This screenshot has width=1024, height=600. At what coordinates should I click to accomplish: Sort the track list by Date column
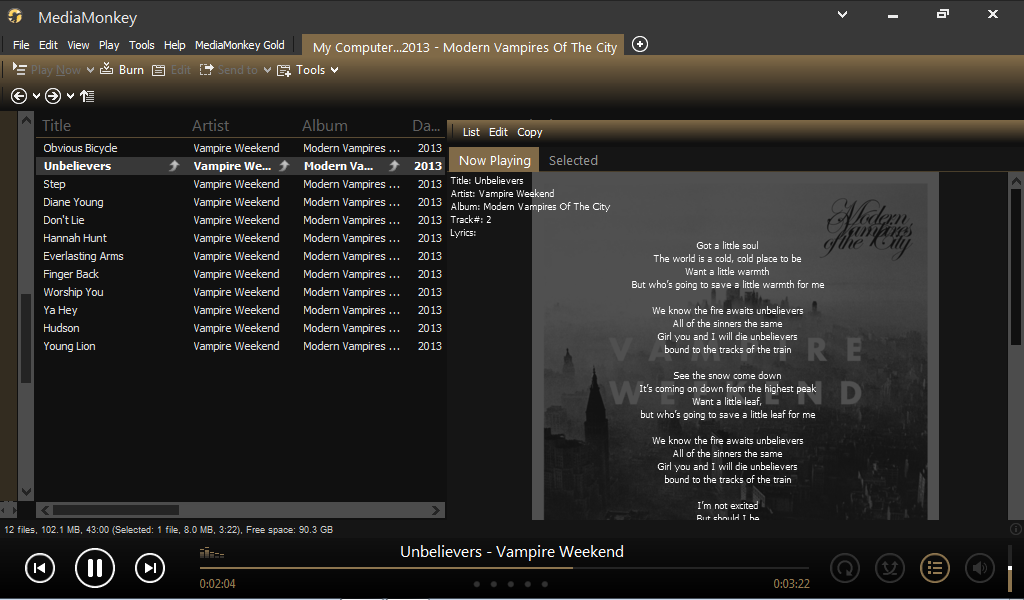[426, 125]
